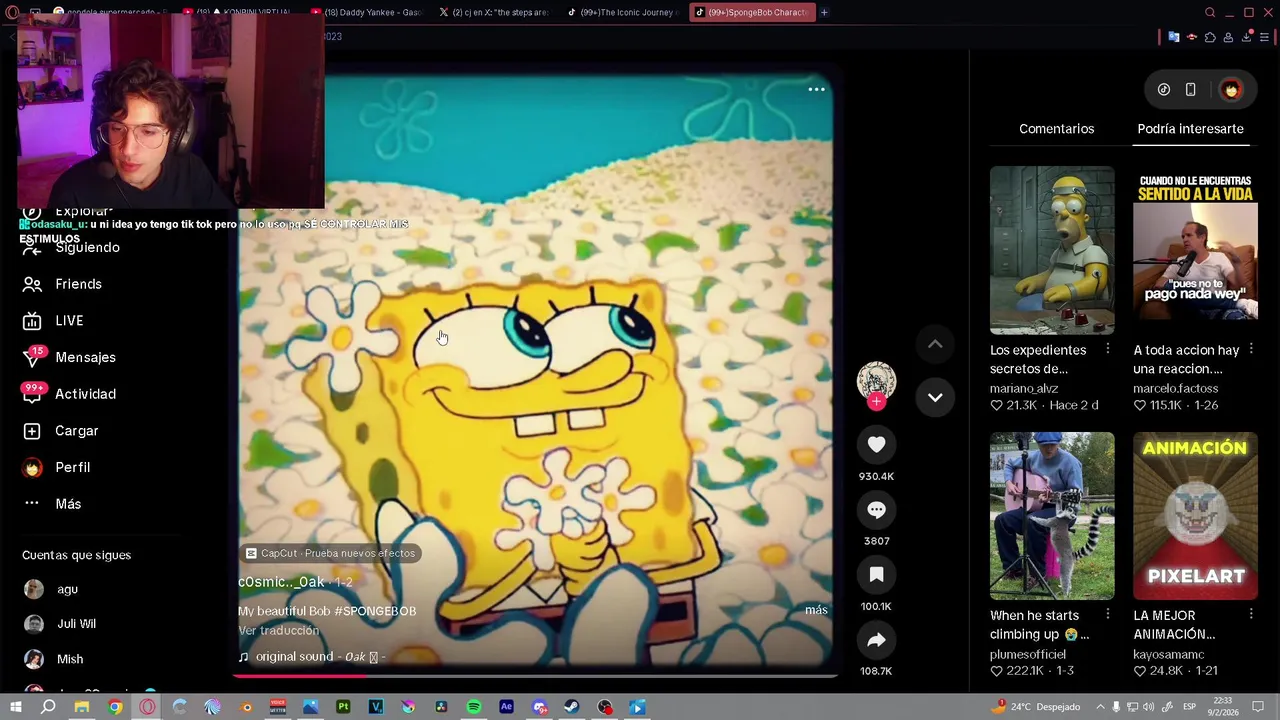Open LIVE section in sidebar
Image resolution: width=1280 pixels, height=720 pixels.
point(69,321)
